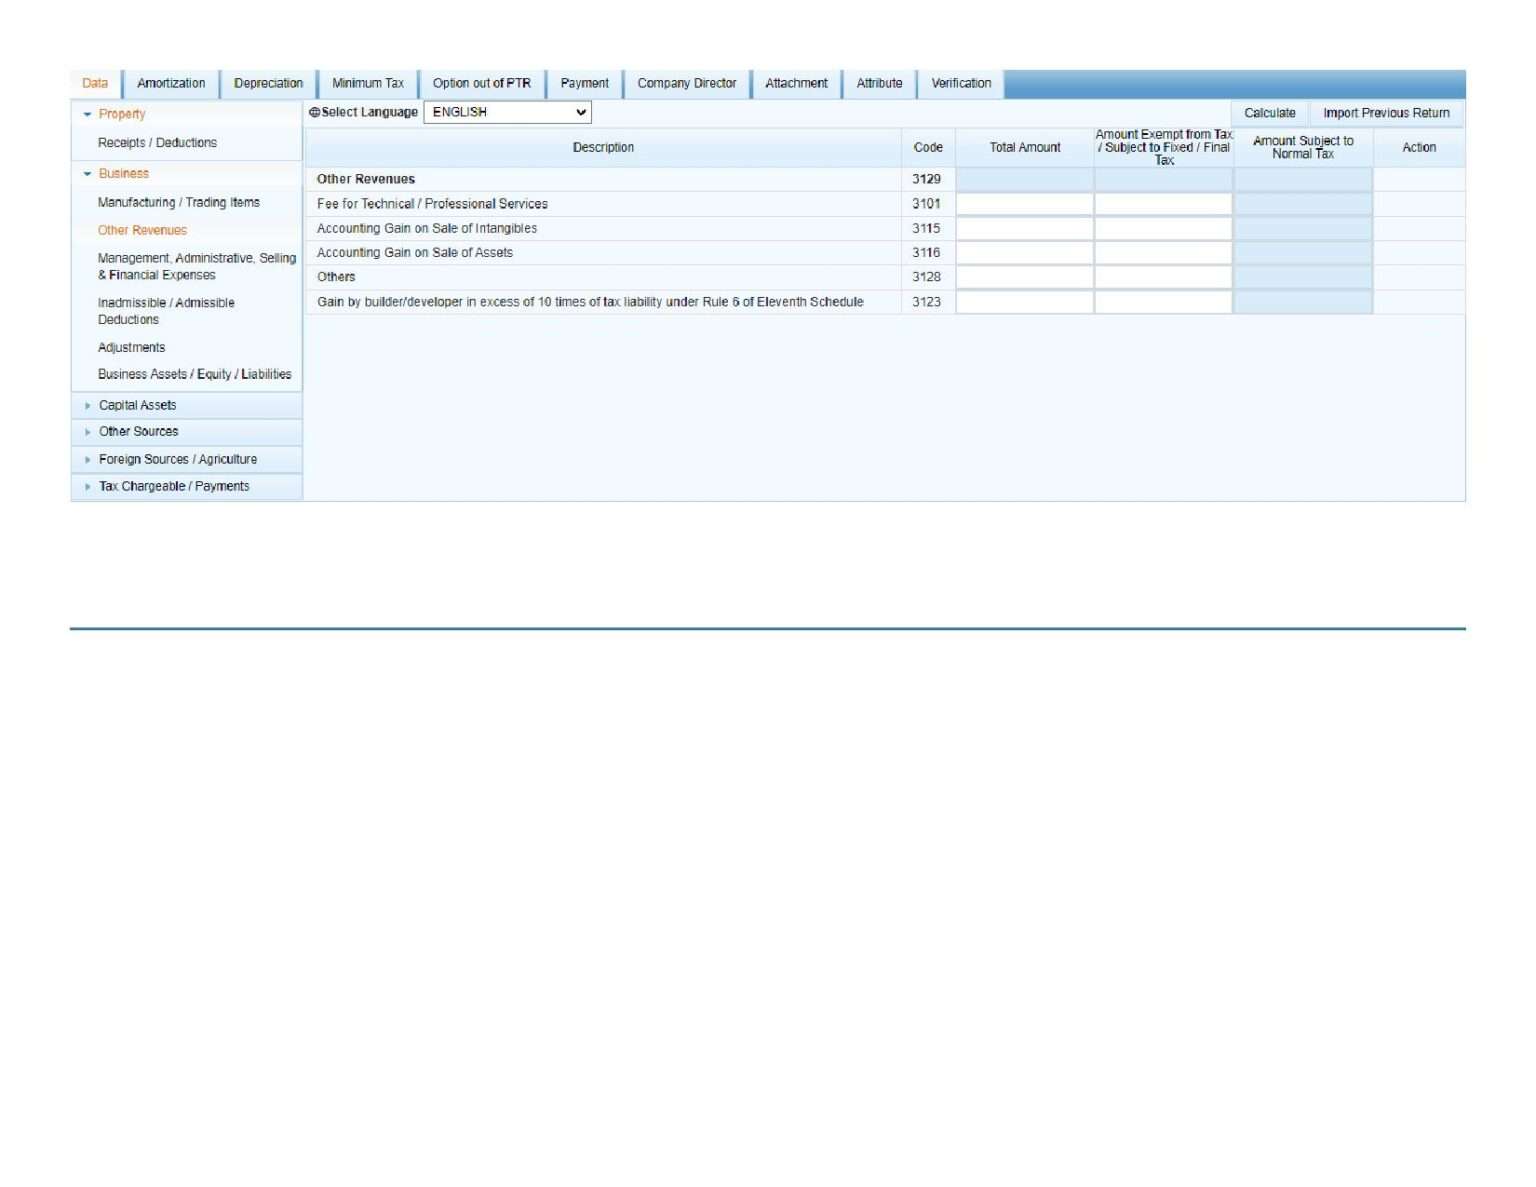Image resolution: width=1536 pixels, height=1187 pixels.
Task: Click Import Previous Return button
Action: [x=1386, y=114]
